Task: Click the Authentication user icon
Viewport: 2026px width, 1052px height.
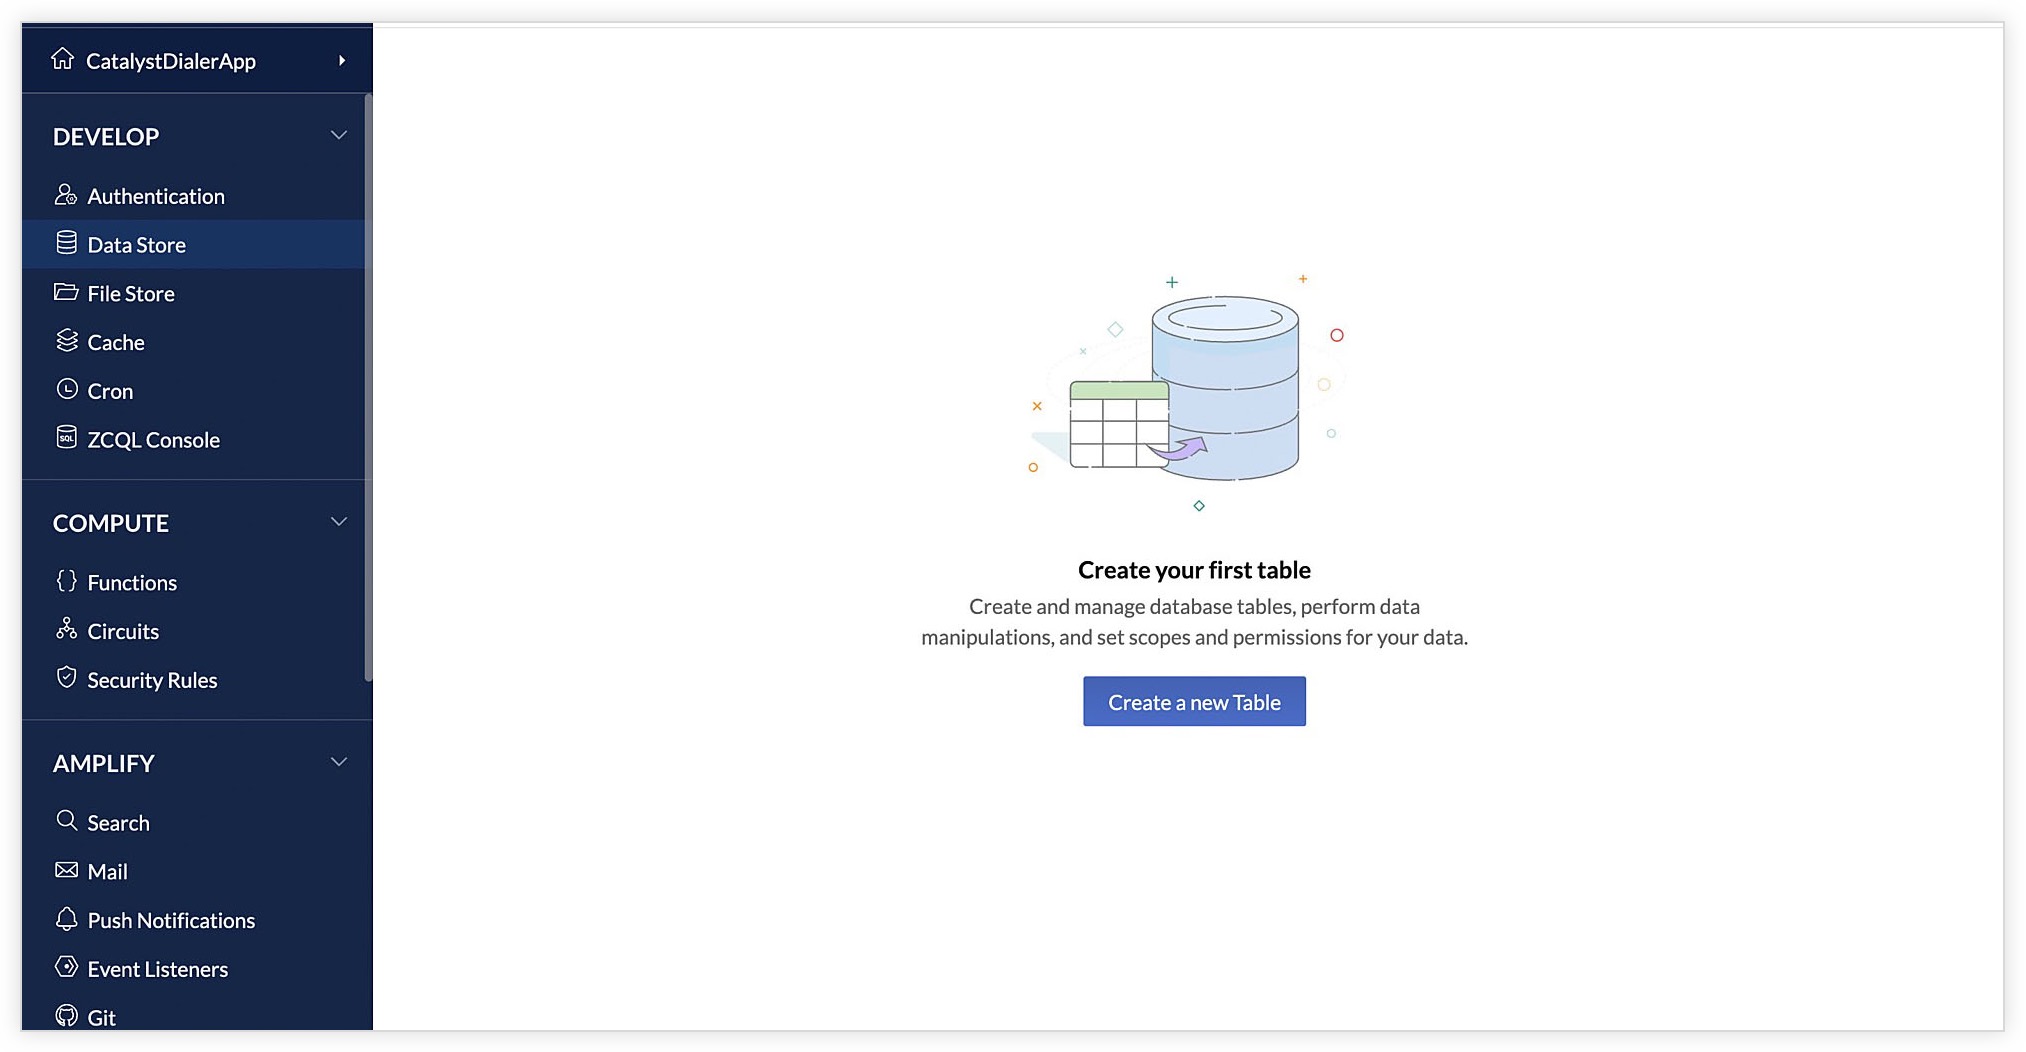Action: point(66,195)
